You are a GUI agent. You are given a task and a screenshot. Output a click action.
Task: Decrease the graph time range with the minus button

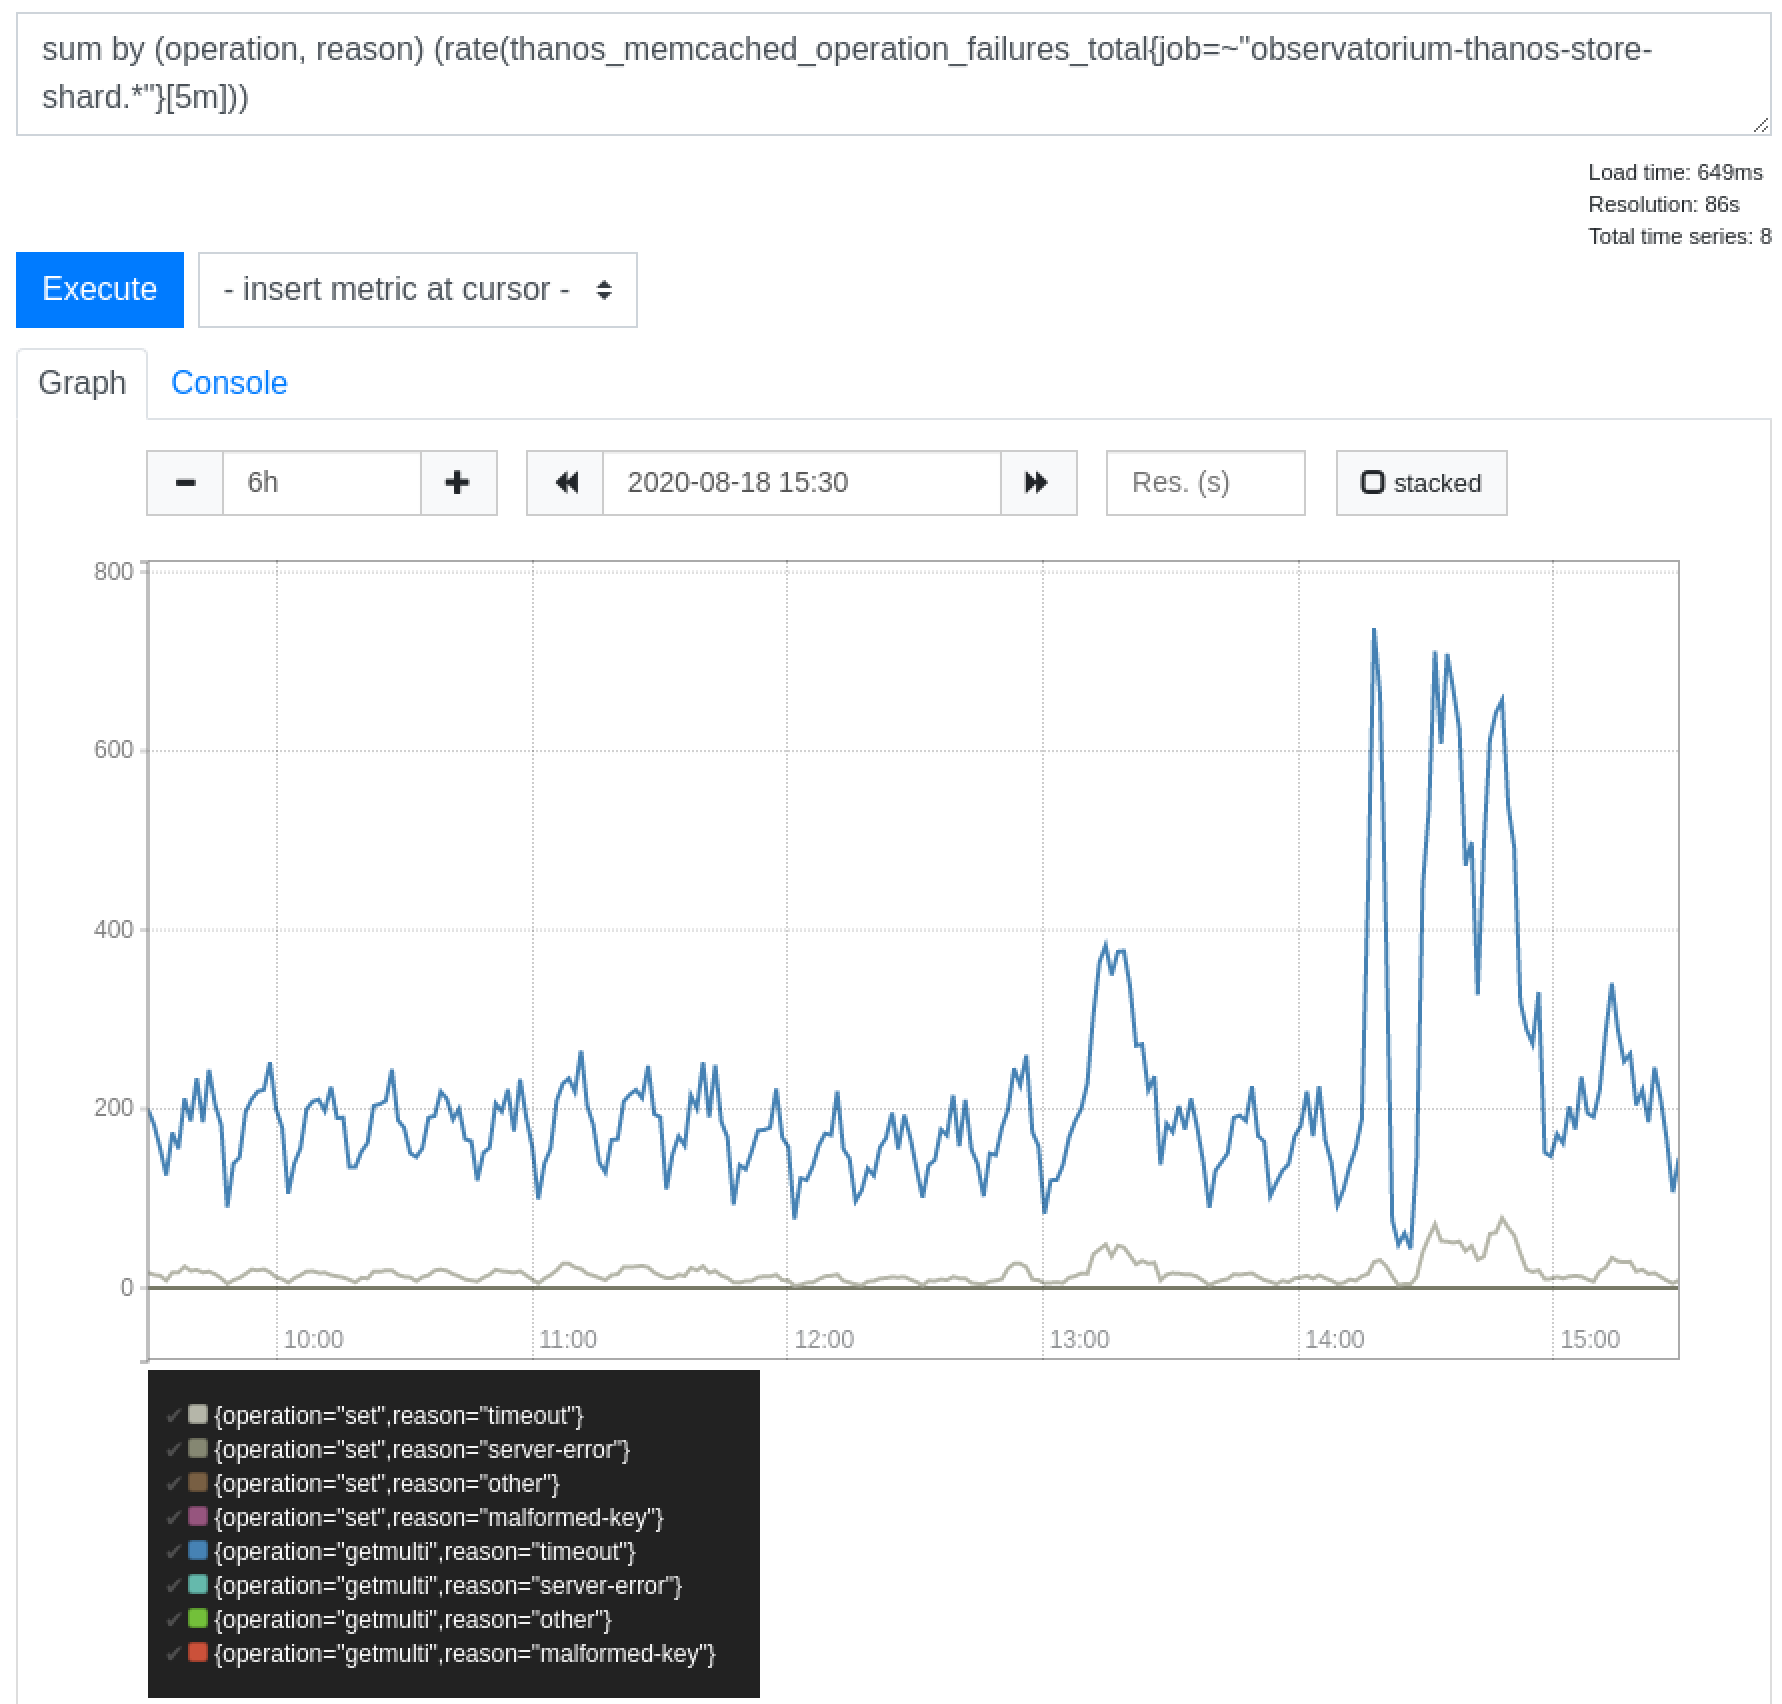(184, 483)
